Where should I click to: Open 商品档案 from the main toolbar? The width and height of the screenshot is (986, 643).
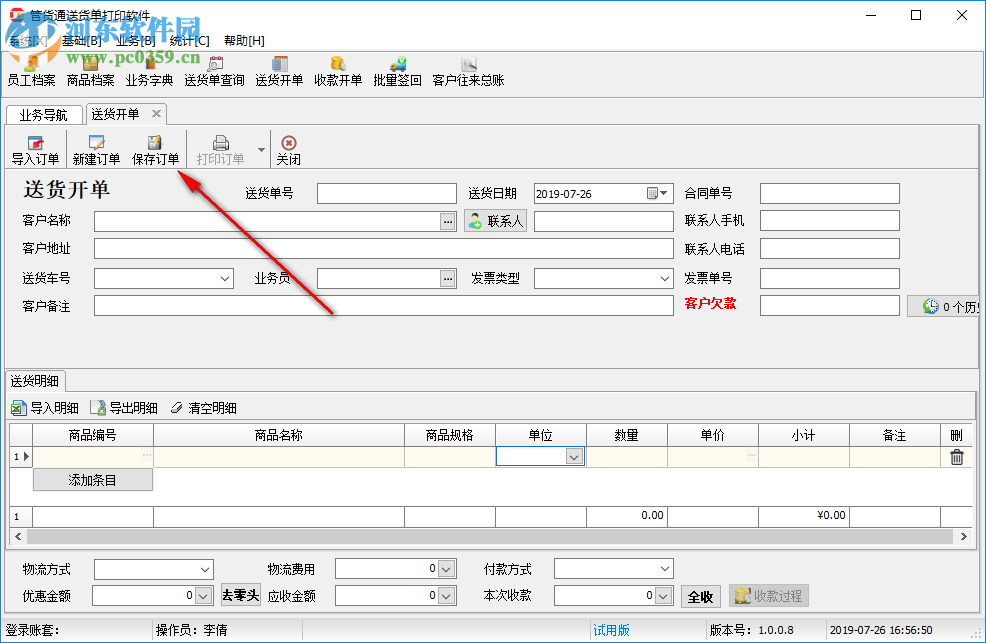(x=91, y=72)
